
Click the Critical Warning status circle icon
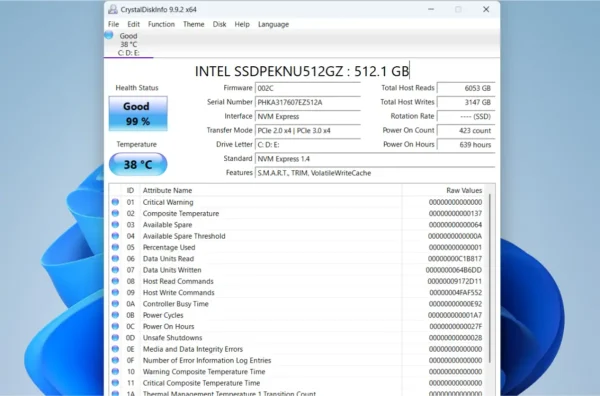tap(115, 202)
